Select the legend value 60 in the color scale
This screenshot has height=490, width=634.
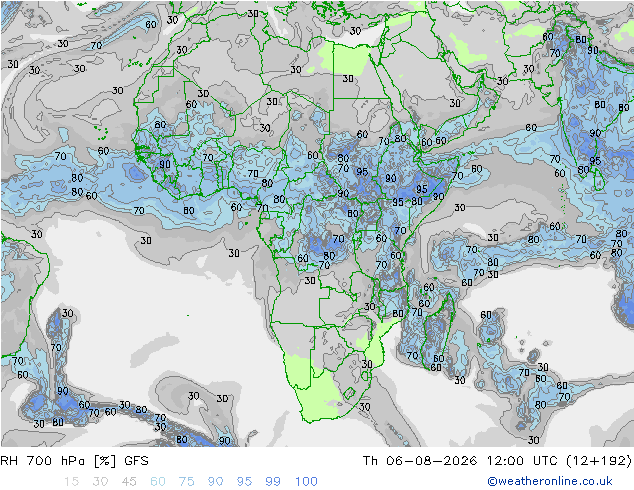click(158, 482)
